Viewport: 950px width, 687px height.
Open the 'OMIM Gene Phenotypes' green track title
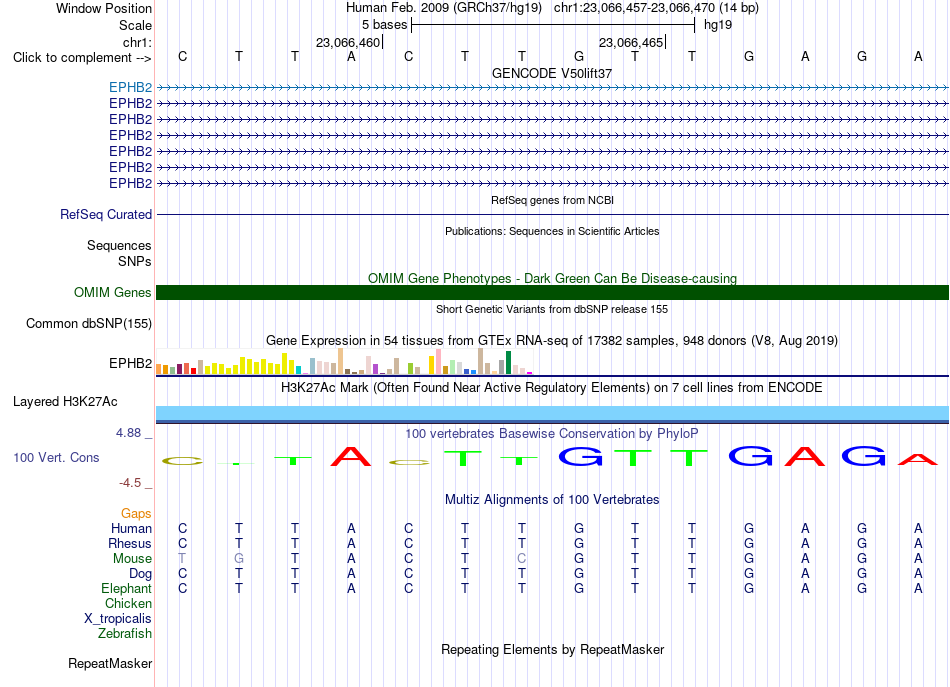coord(552,278)
